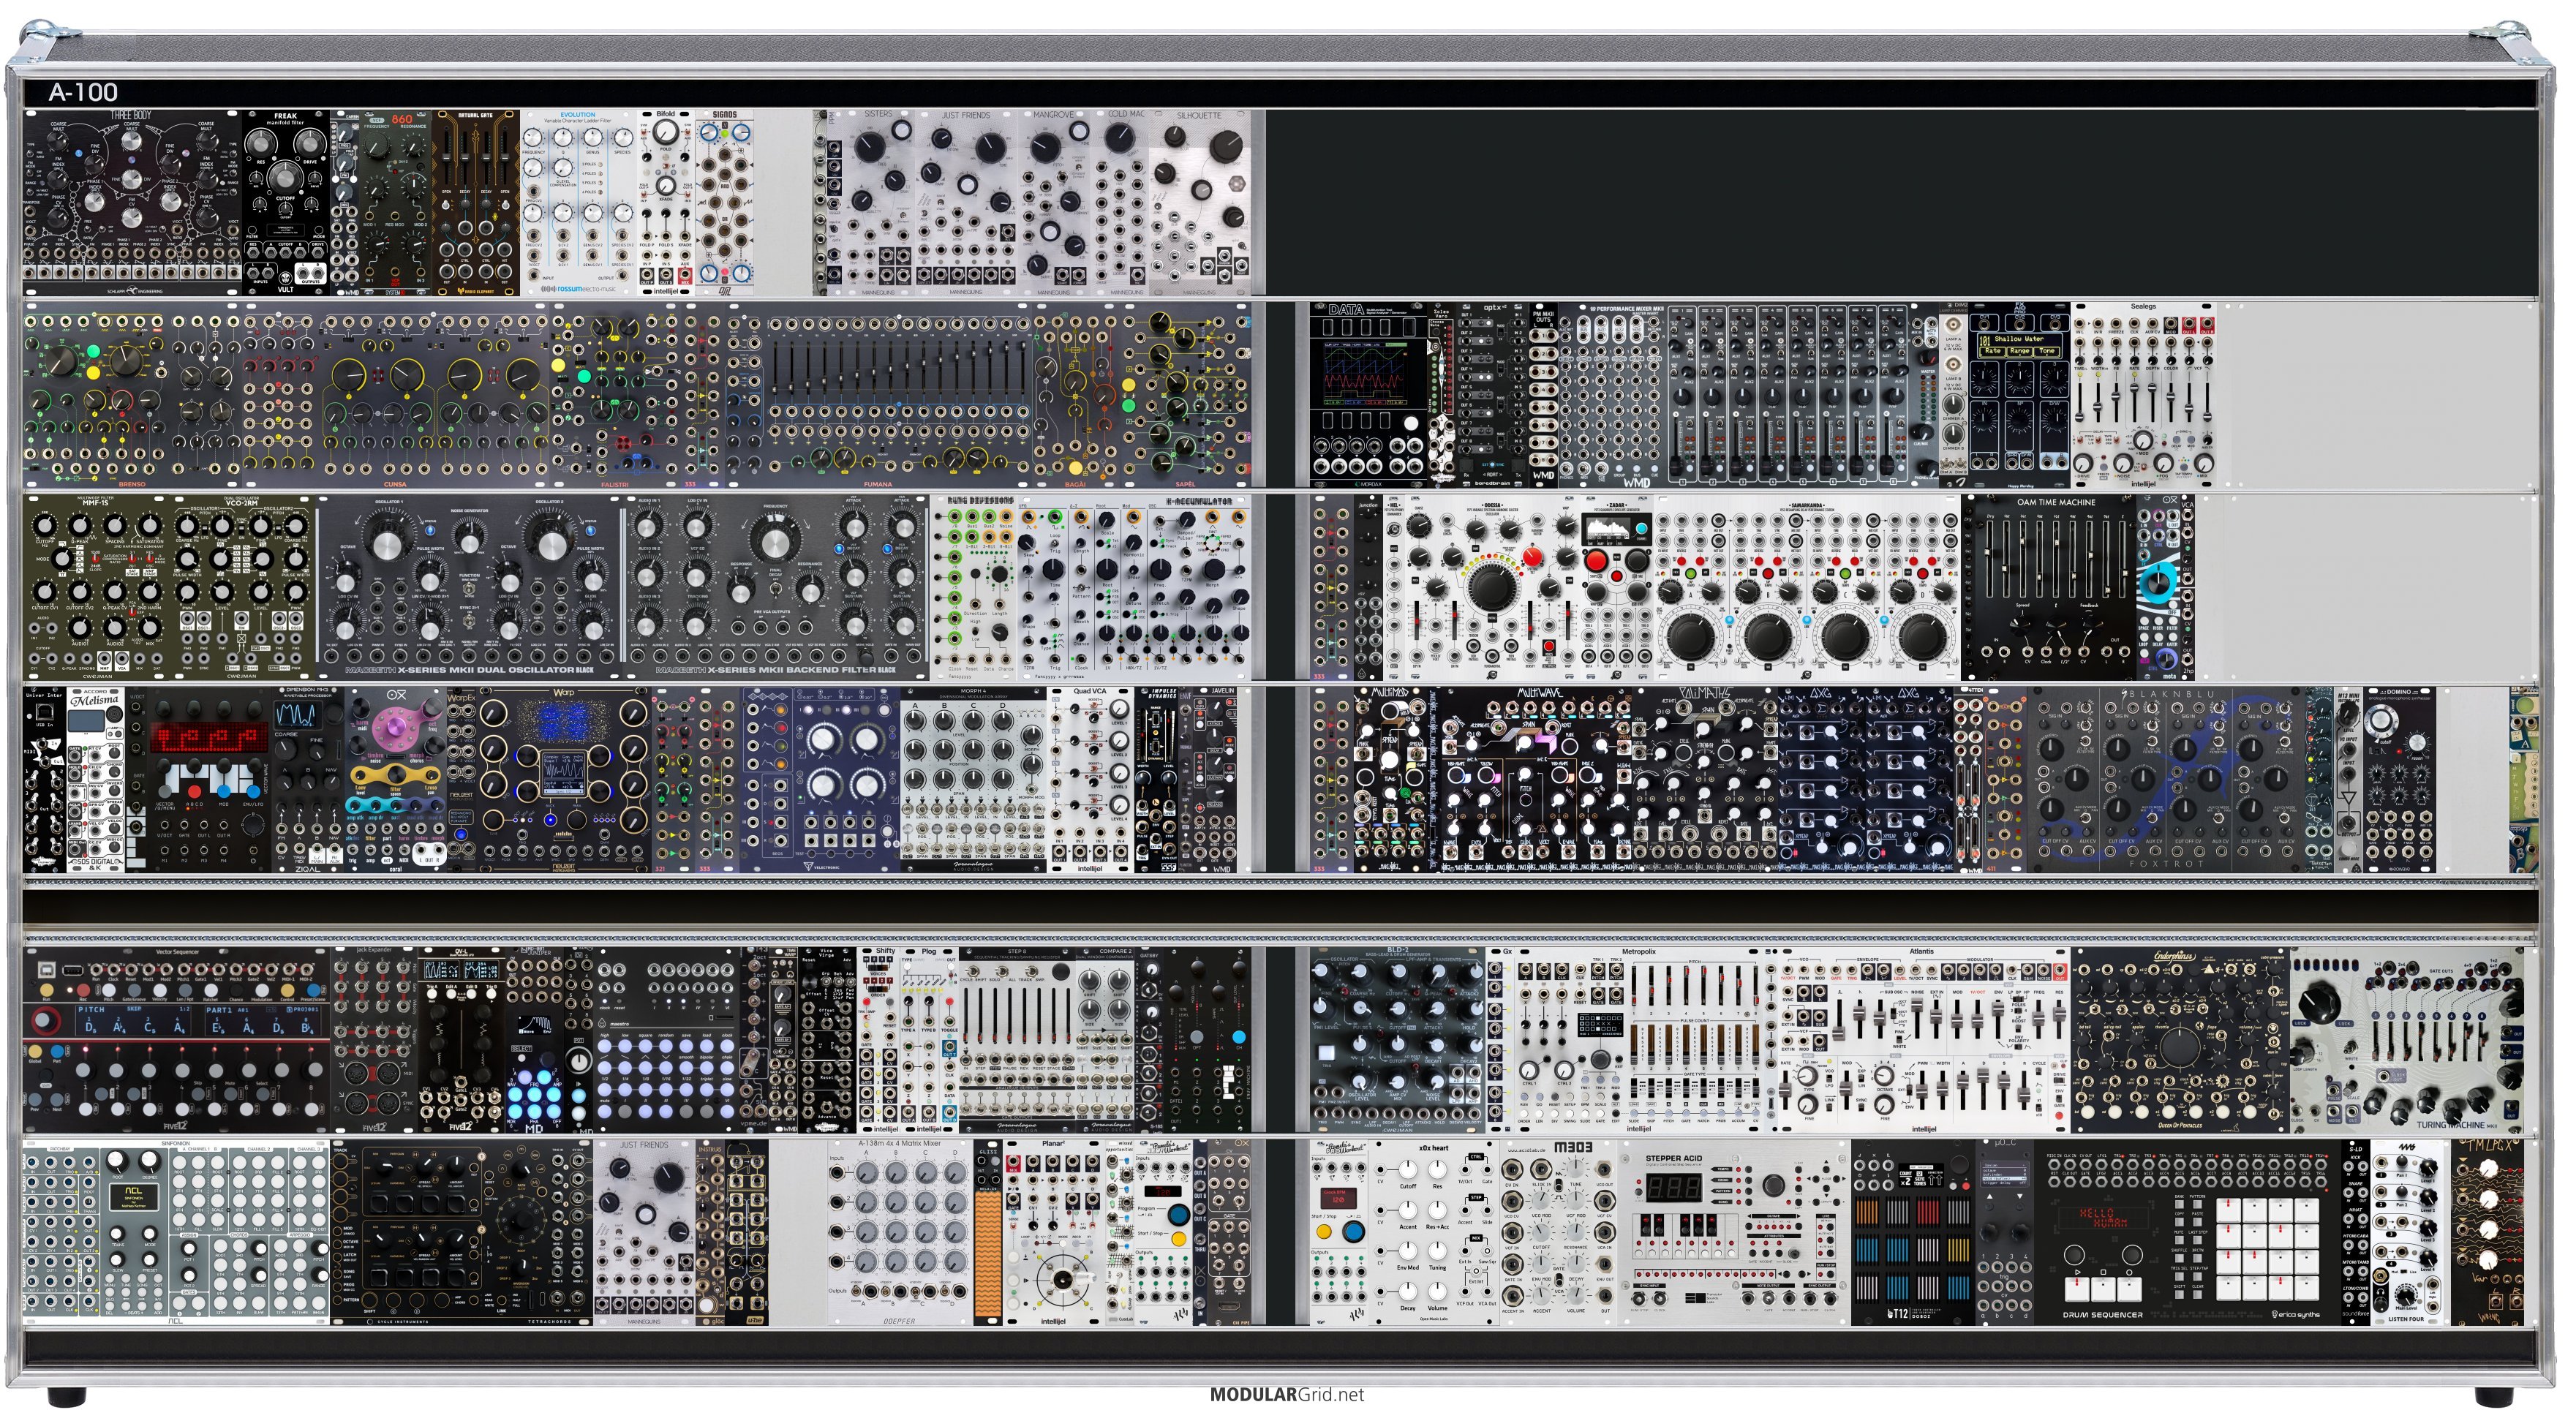Select the Joranalogue Step 8 module
Viewport: 2576px width, 1410px height.
(x=1017, y=1040)
